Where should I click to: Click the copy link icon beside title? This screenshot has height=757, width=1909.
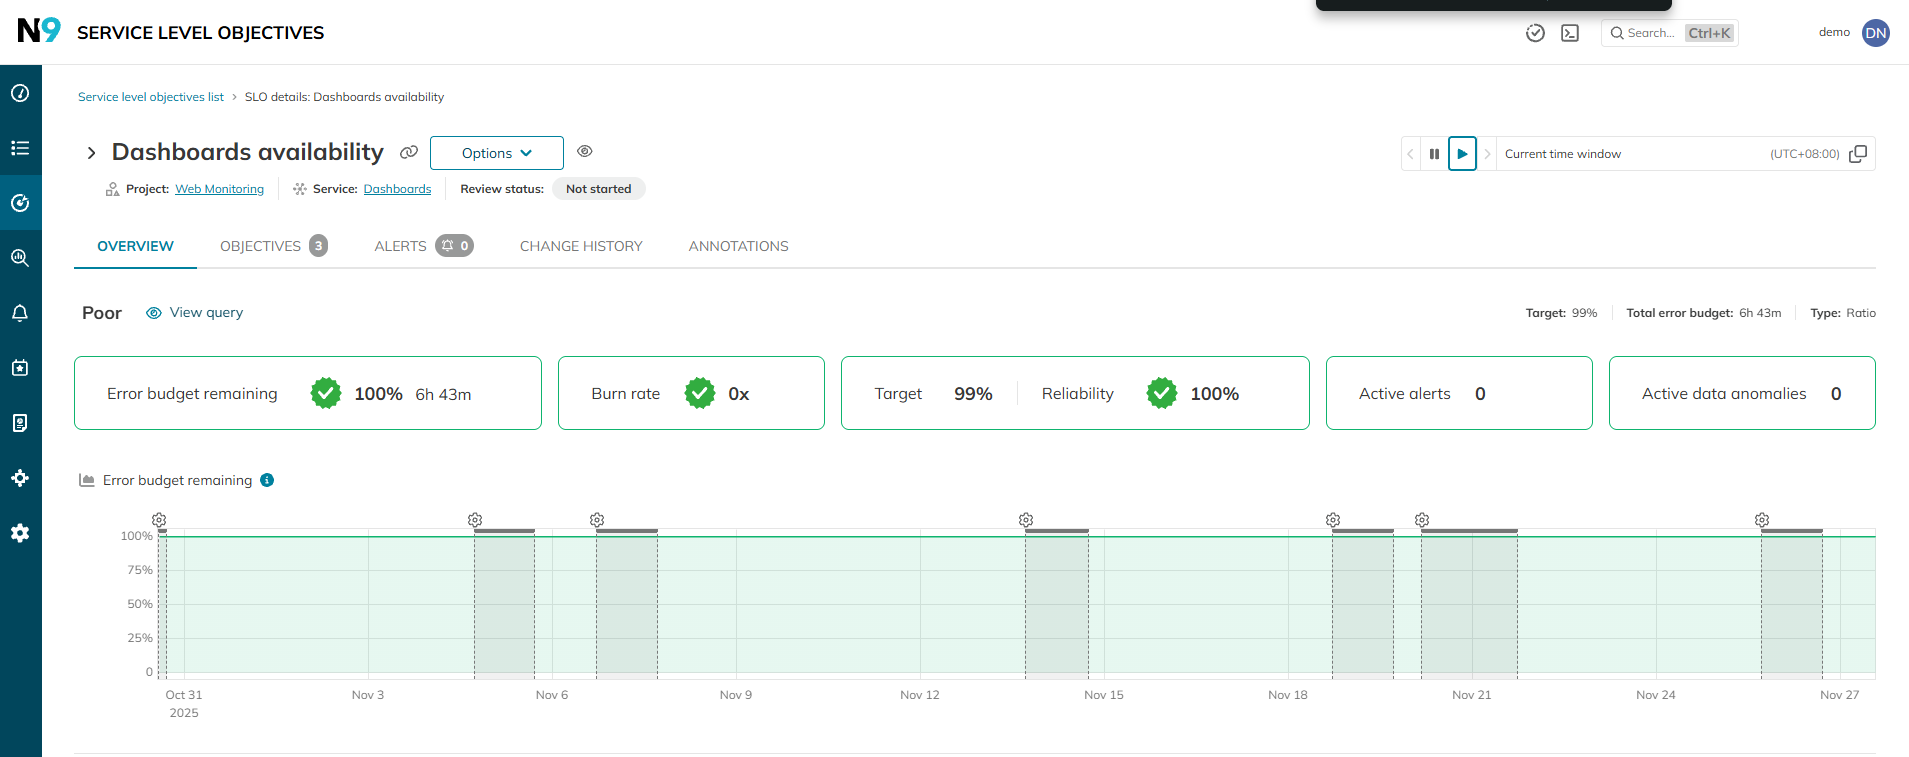coord(409,152)
